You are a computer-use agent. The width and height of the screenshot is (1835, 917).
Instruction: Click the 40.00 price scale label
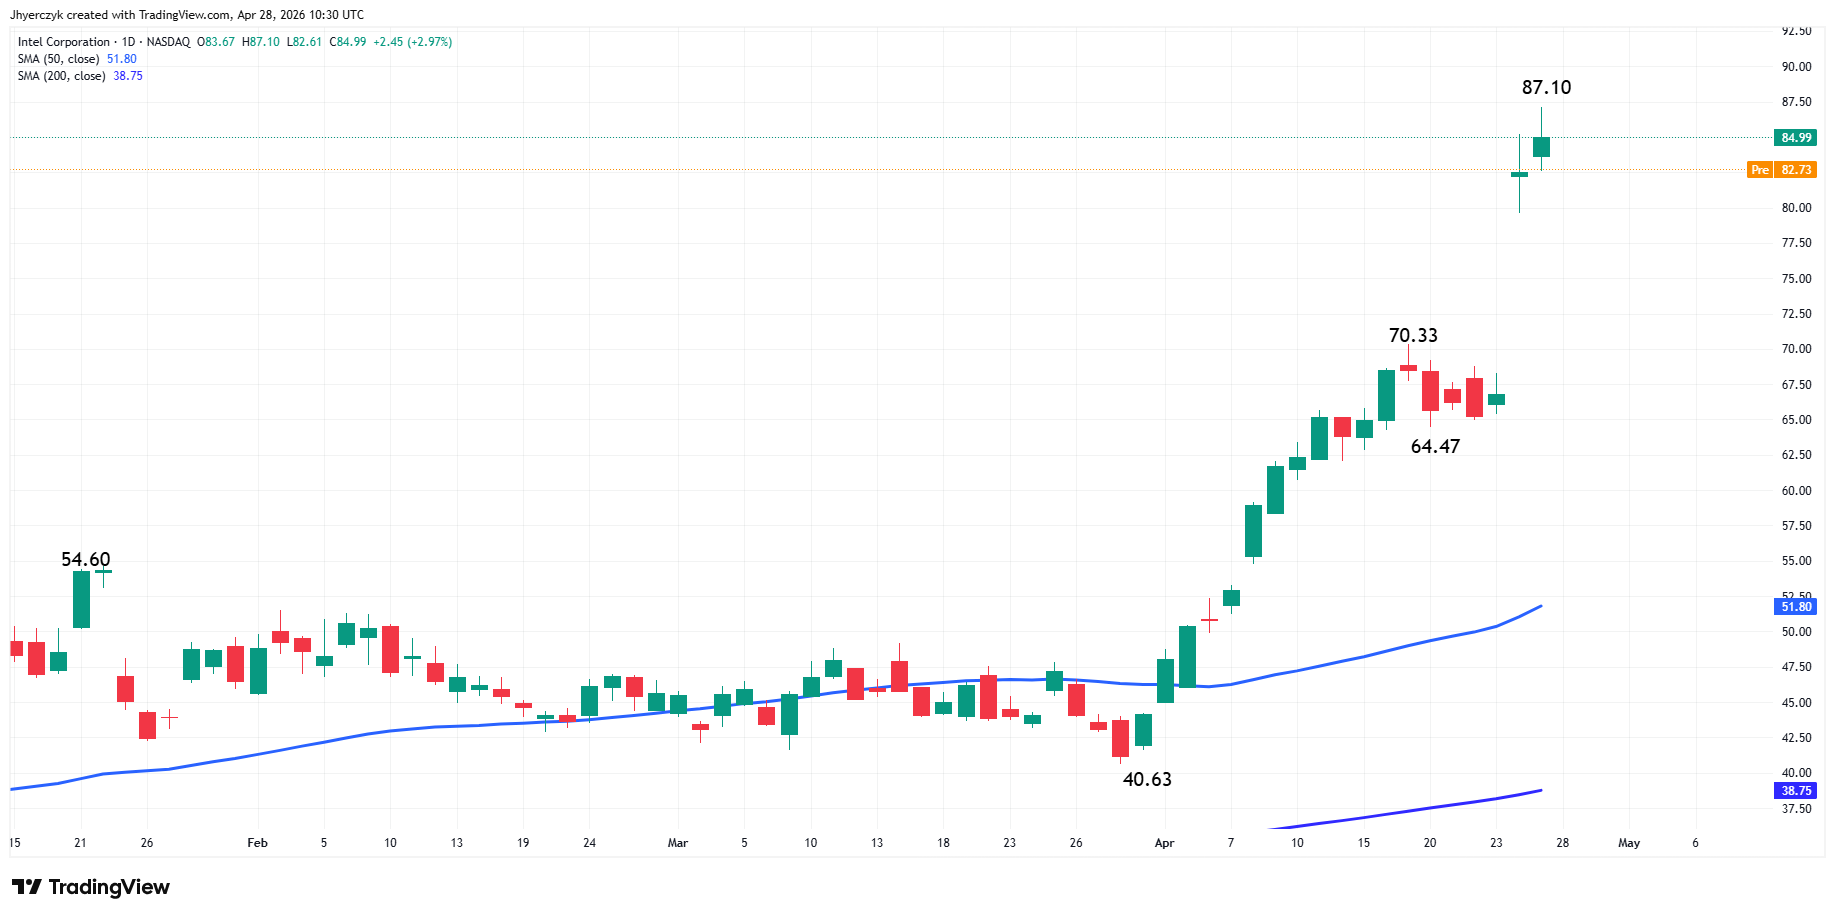tap(1796, 773)
